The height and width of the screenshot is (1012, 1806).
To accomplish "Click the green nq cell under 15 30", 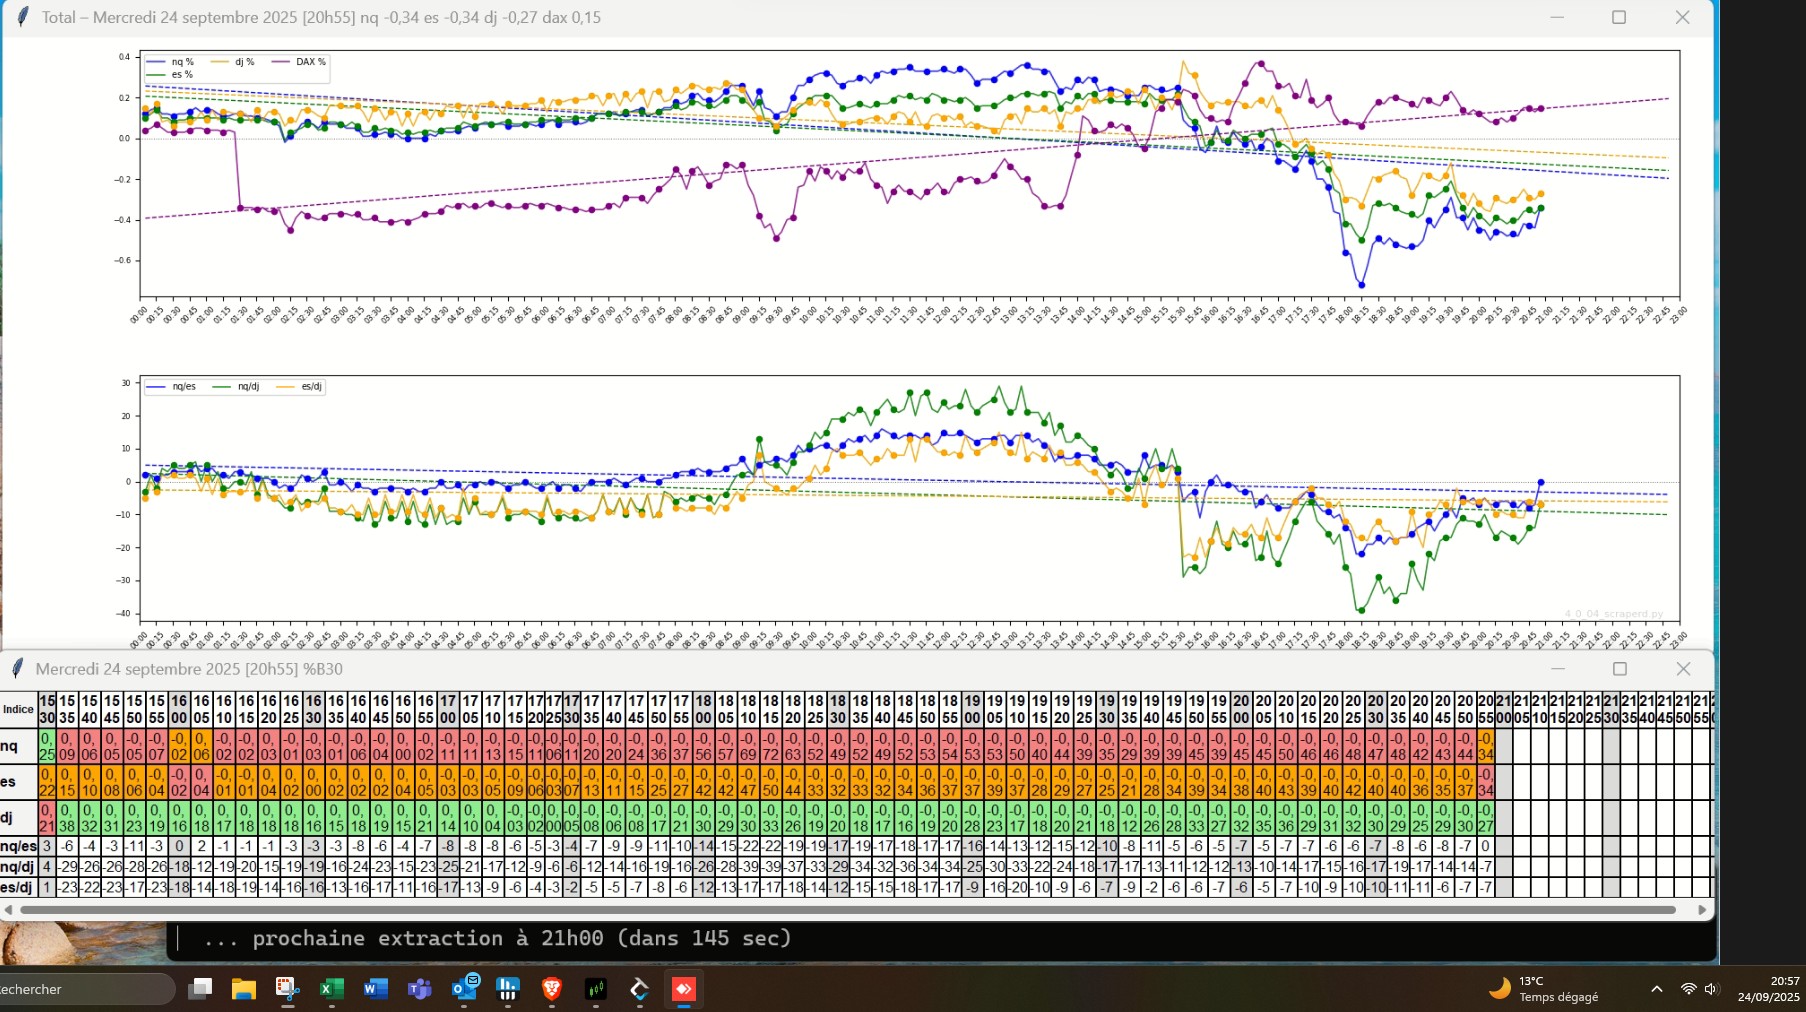I will pos(47,746).
